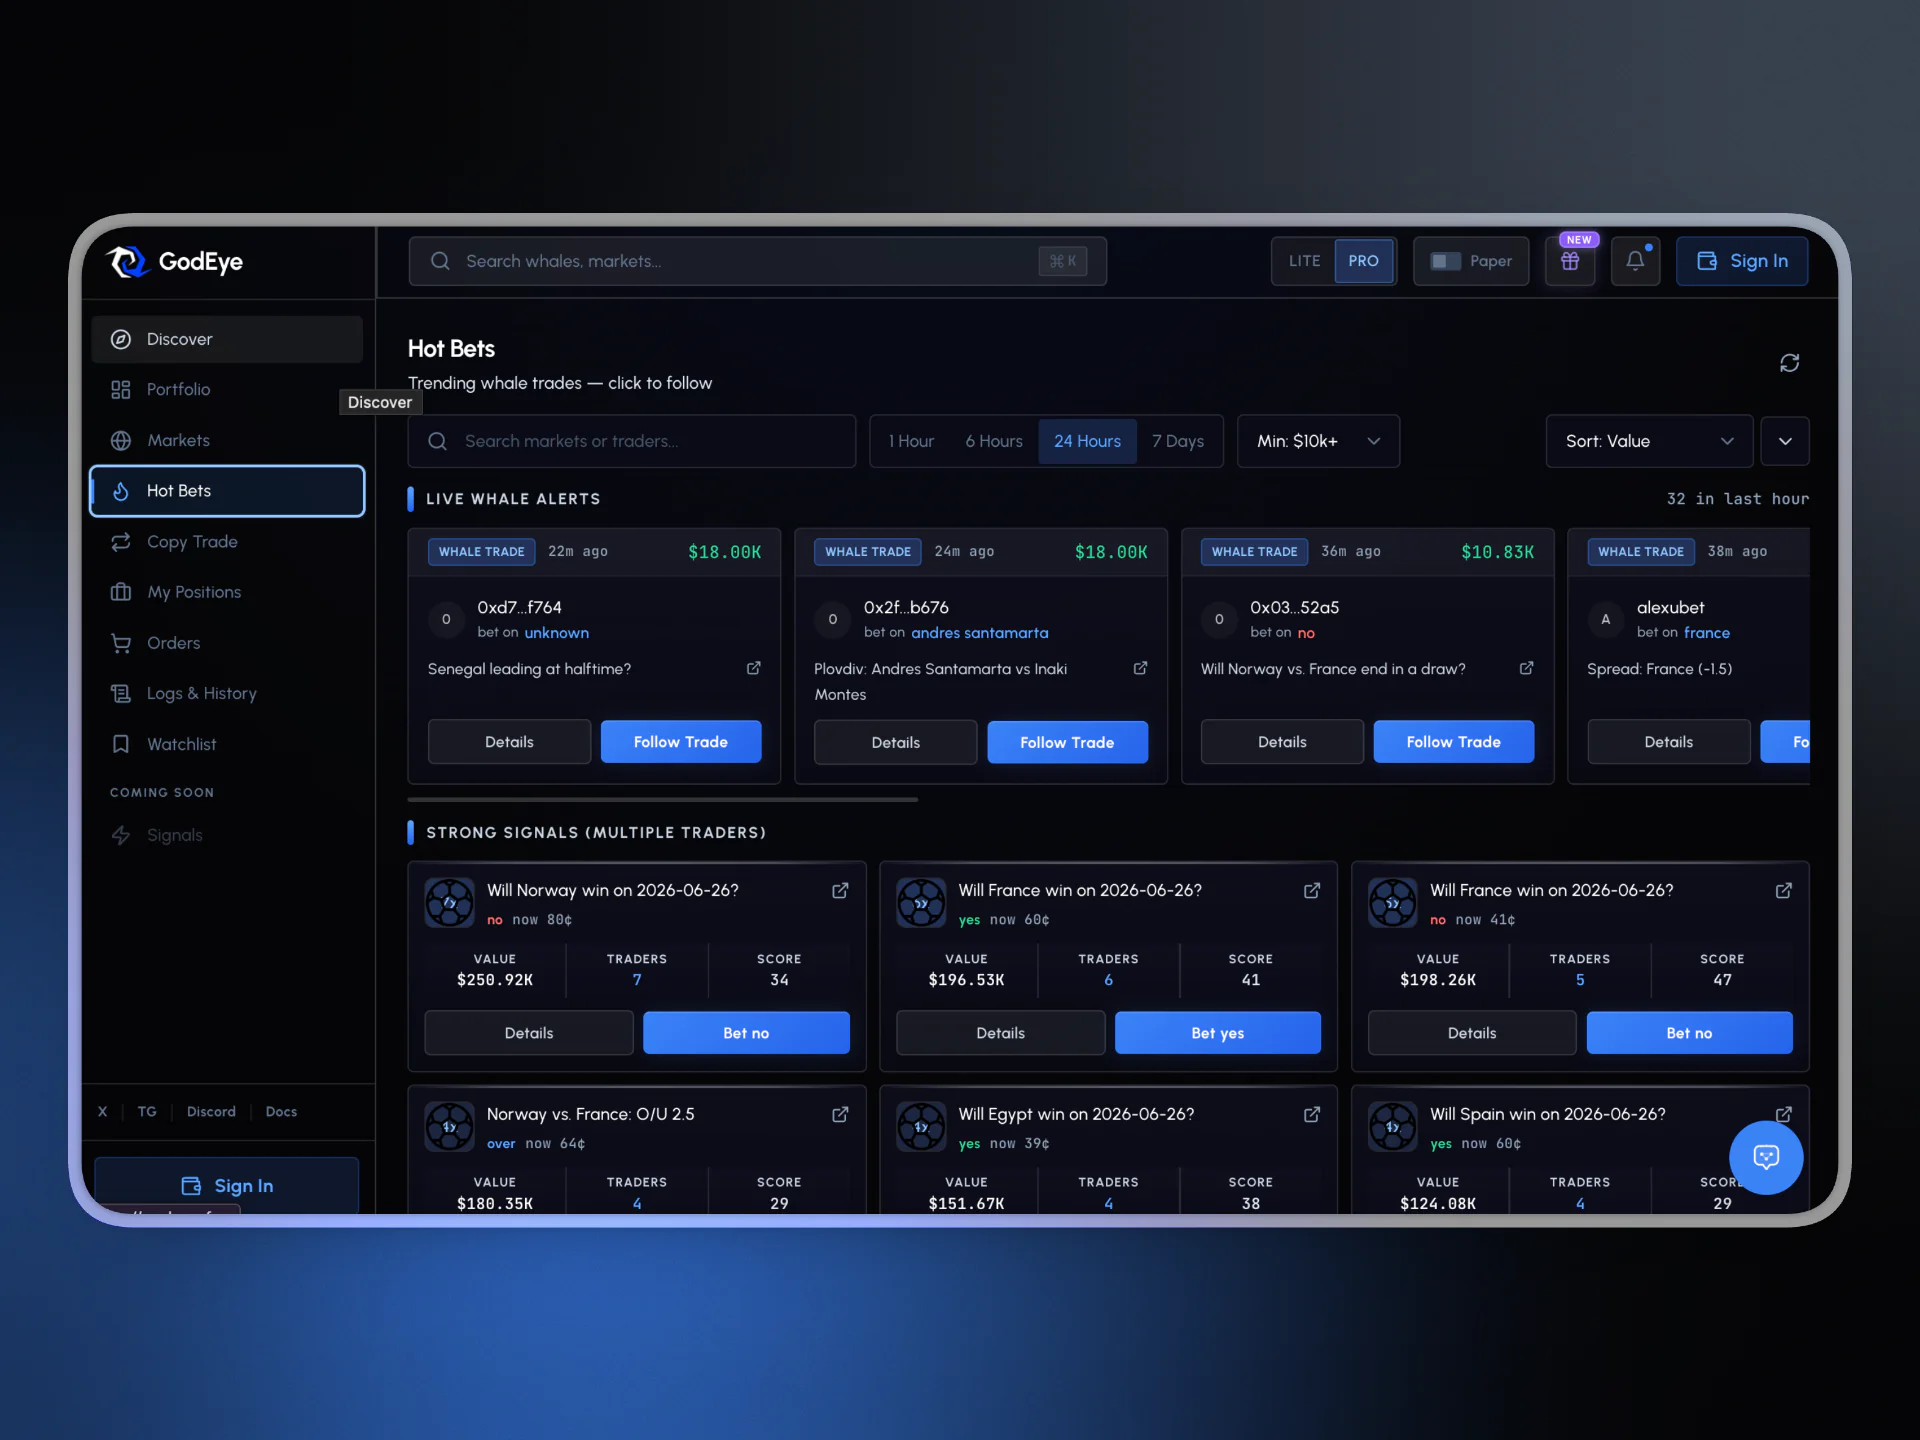Select the 6 Hours timeframe
Screen dimensions: 1920x1440
[x=994, y=441]
